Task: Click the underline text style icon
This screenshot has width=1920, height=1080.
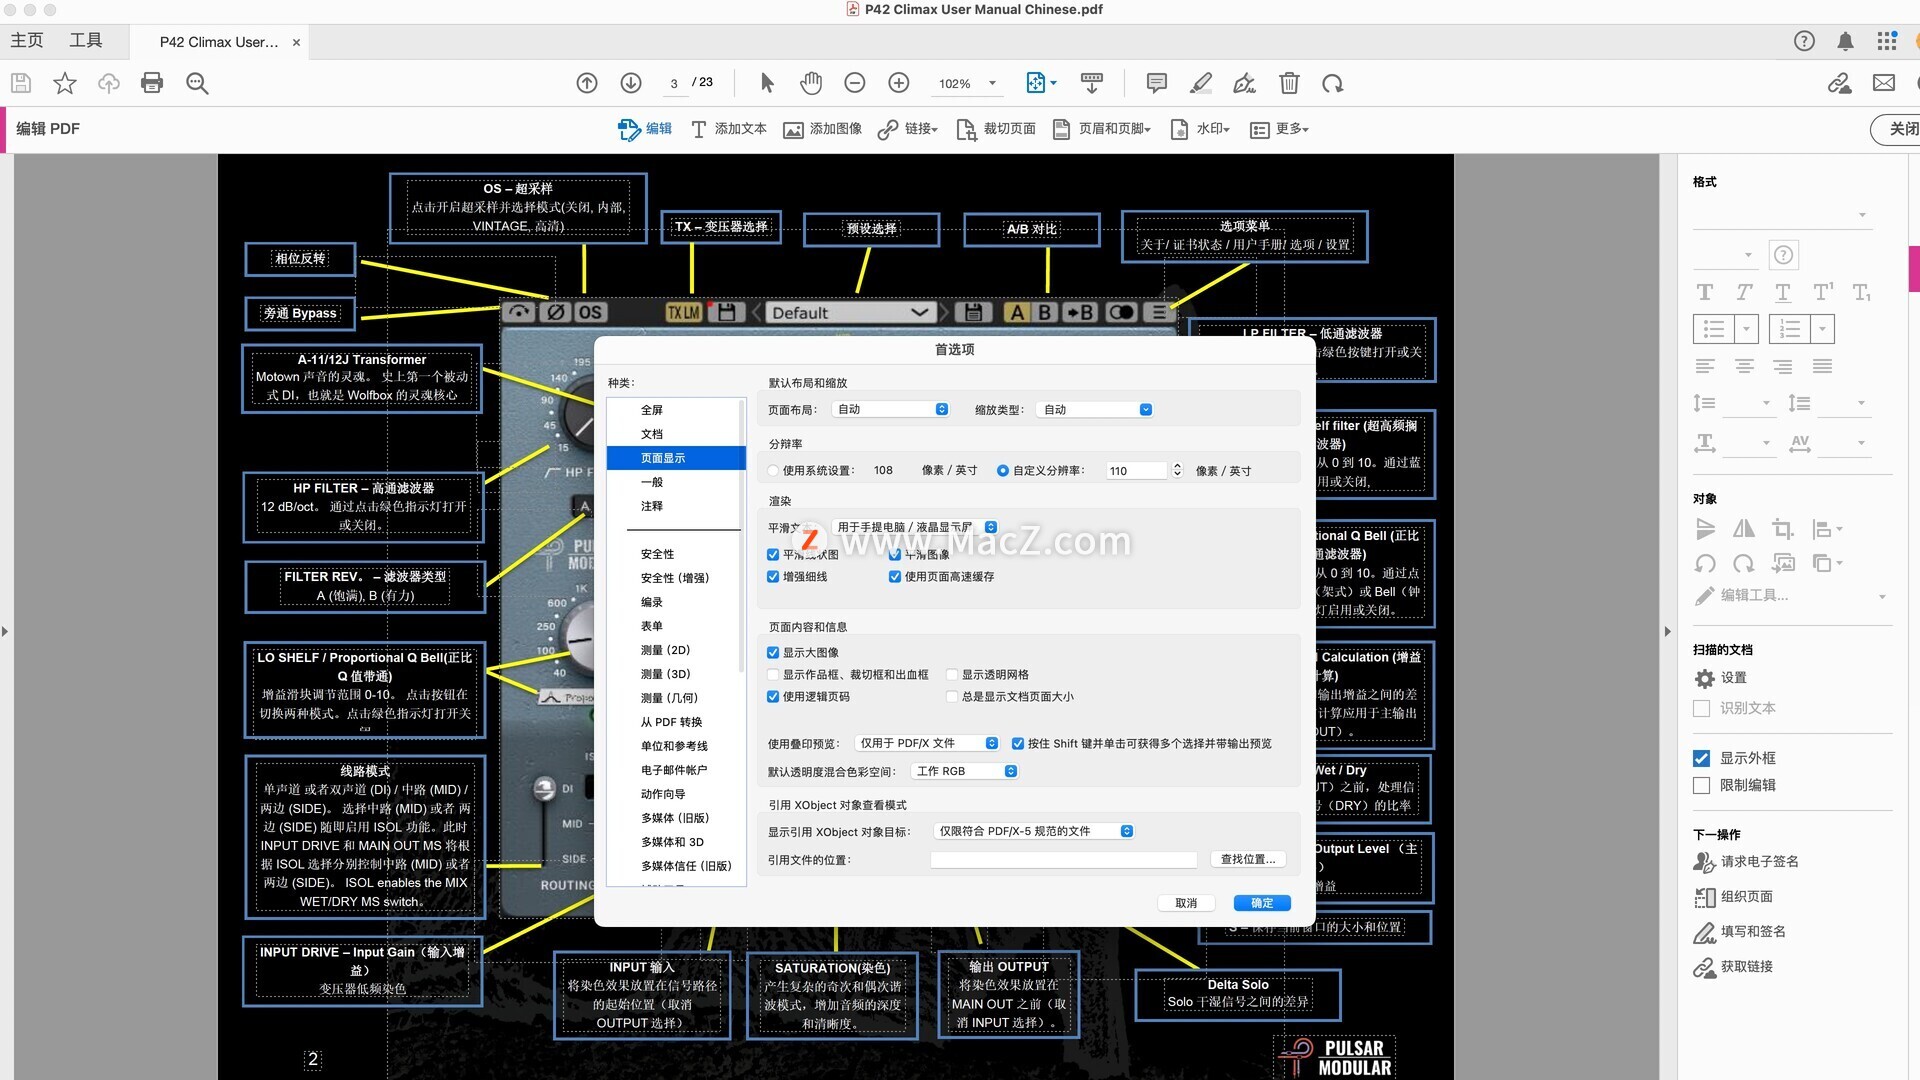Action: point(1783,292)
